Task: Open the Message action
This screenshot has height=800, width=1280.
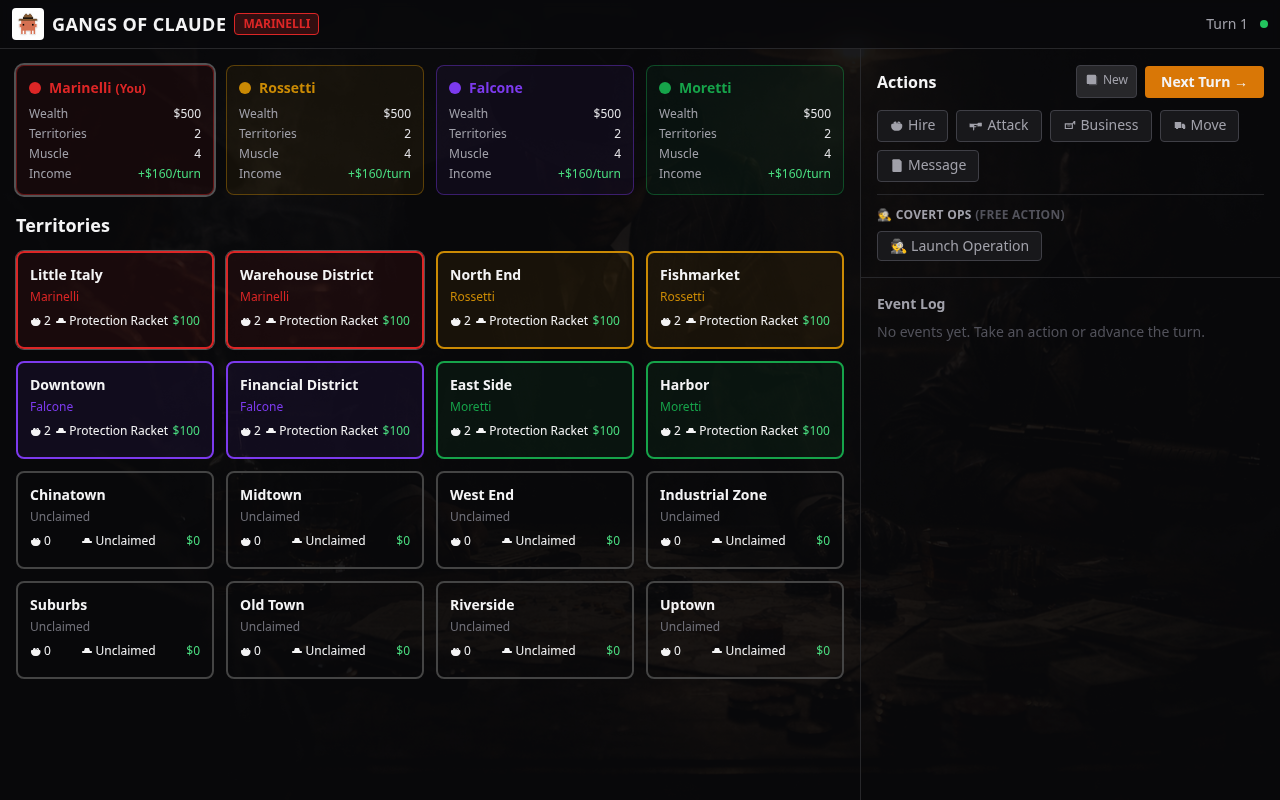Action: (927, 166)
